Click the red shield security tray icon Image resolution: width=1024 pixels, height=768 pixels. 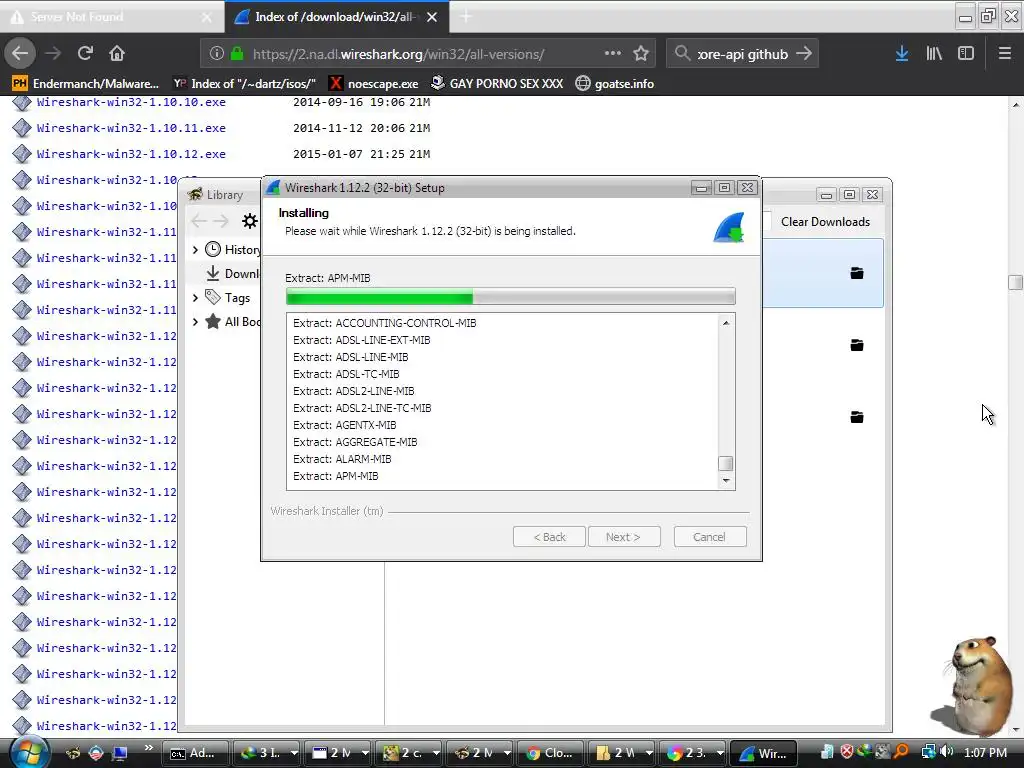click(x=846, y=752)
